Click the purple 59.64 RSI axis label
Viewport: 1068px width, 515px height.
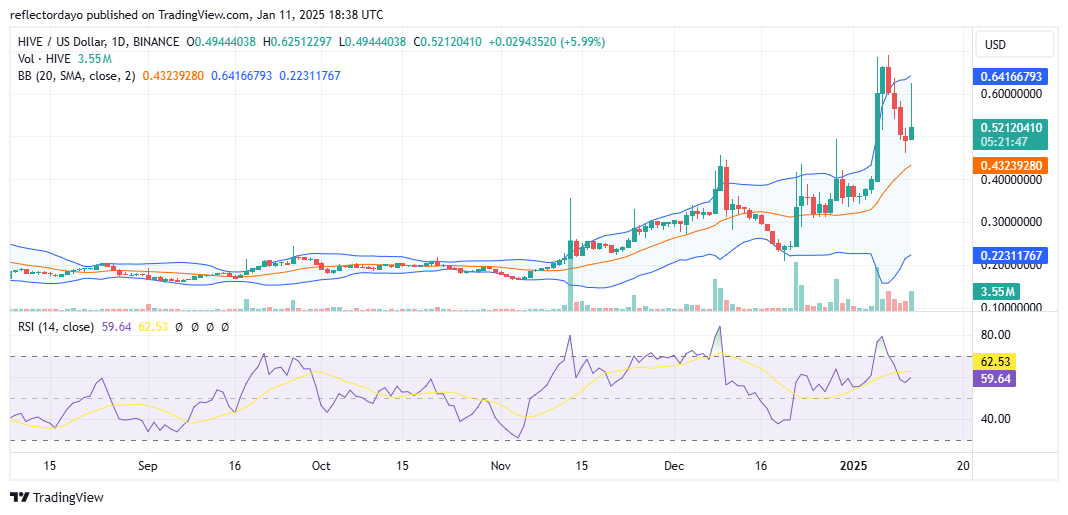tap(996, 379)
